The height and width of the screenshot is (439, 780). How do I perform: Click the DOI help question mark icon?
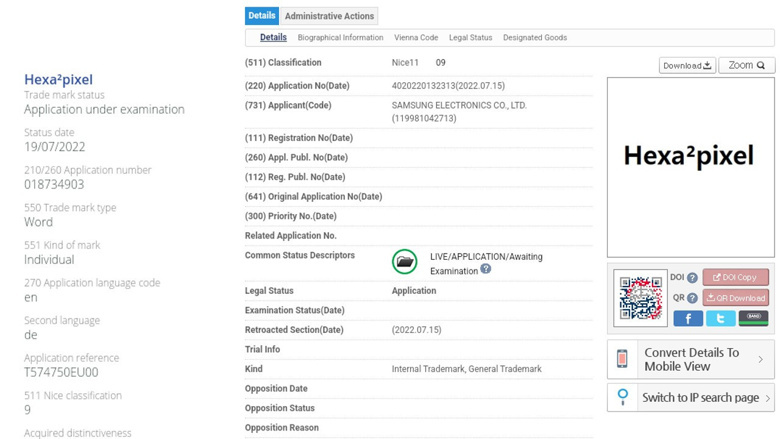click(x=692, y=278)
